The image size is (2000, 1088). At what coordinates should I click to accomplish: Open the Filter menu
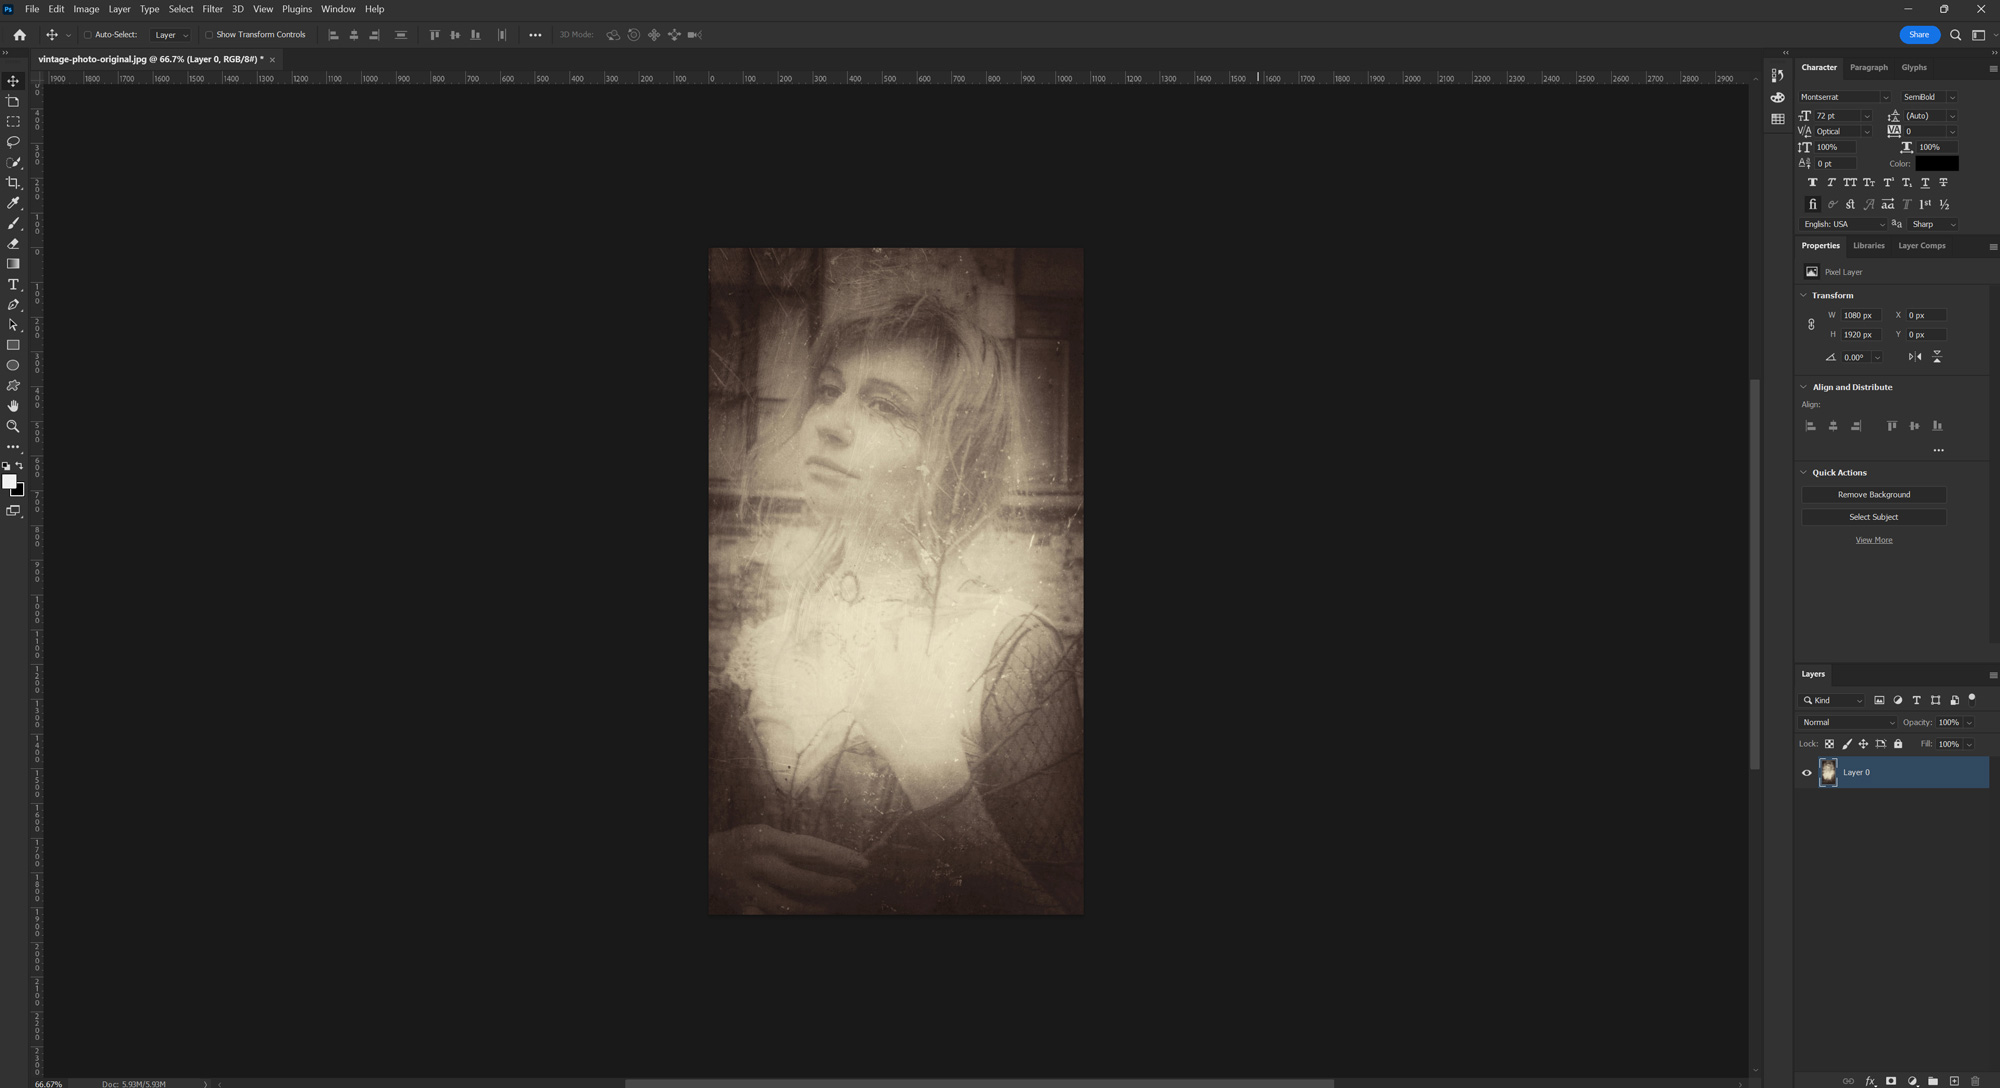point(210,9)
